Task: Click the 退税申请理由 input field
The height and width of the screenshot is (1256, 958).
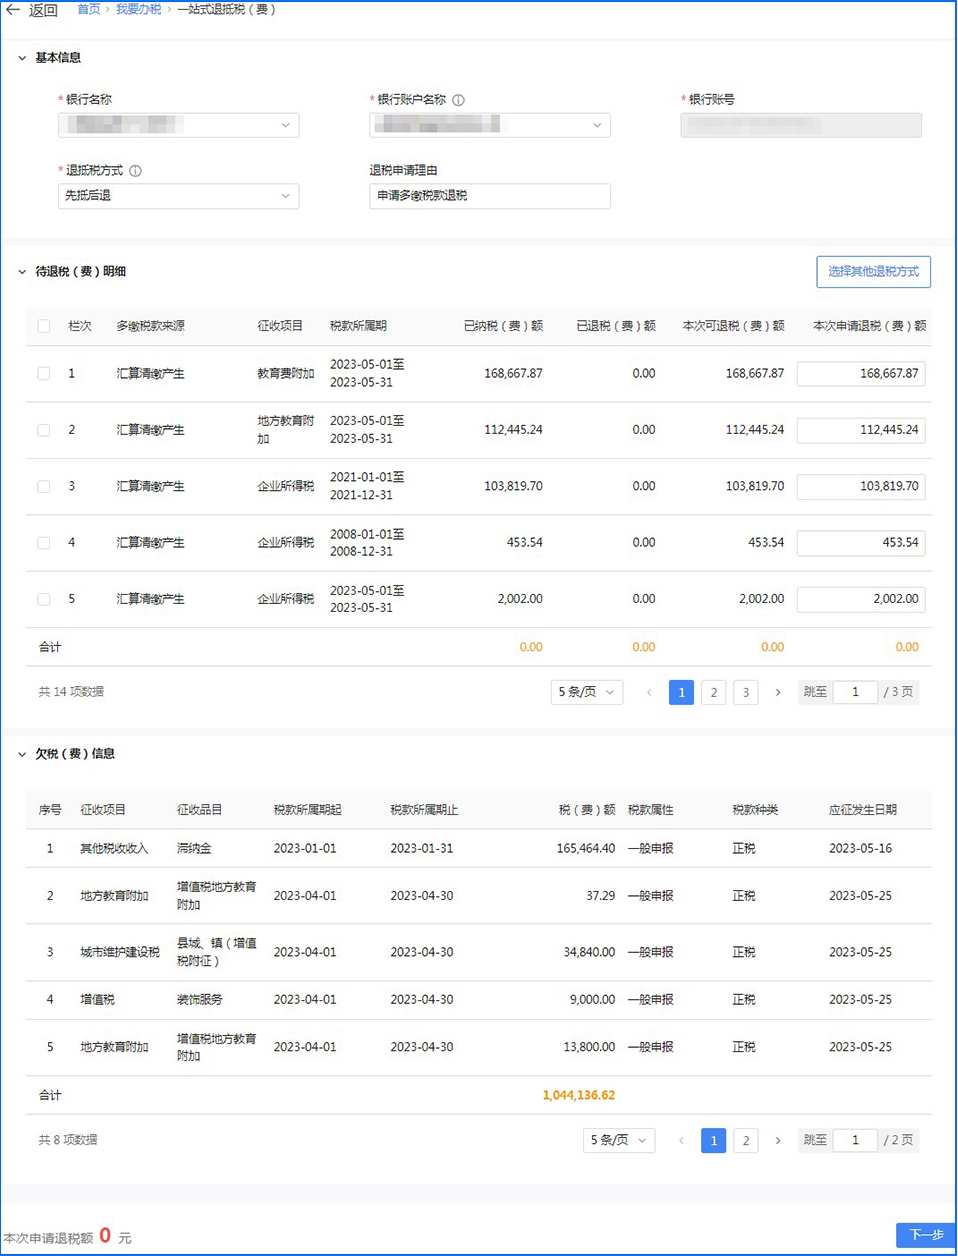Action: [489, 196]
